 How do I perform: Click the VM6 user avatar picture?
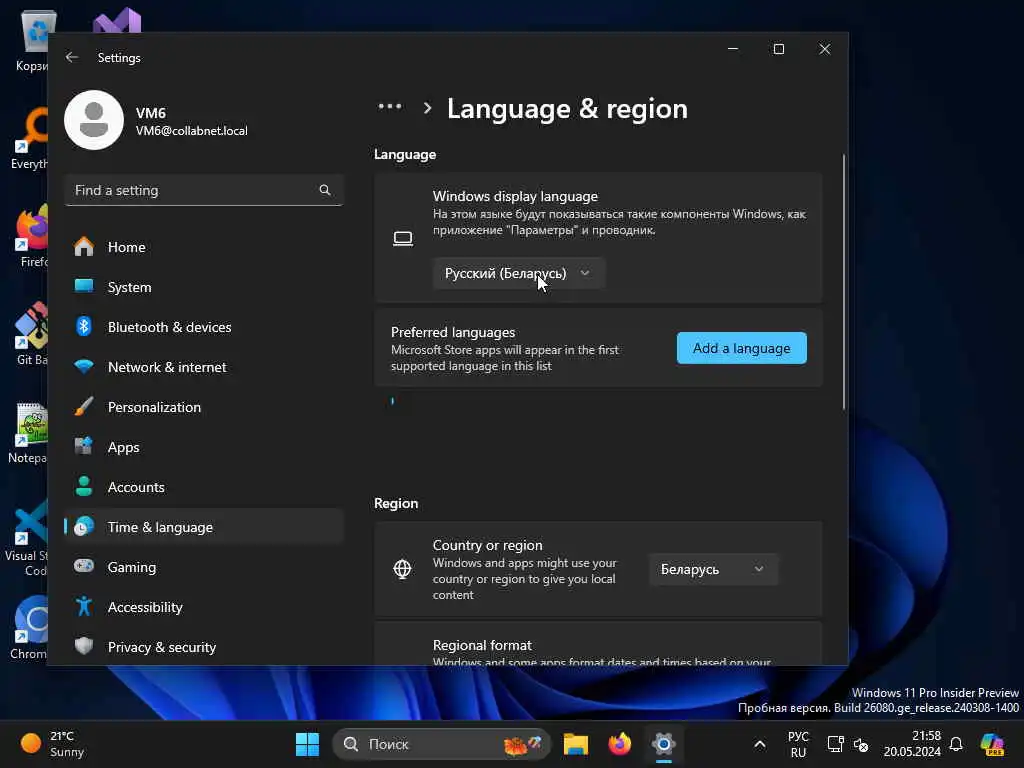click(x=94, y=120)
